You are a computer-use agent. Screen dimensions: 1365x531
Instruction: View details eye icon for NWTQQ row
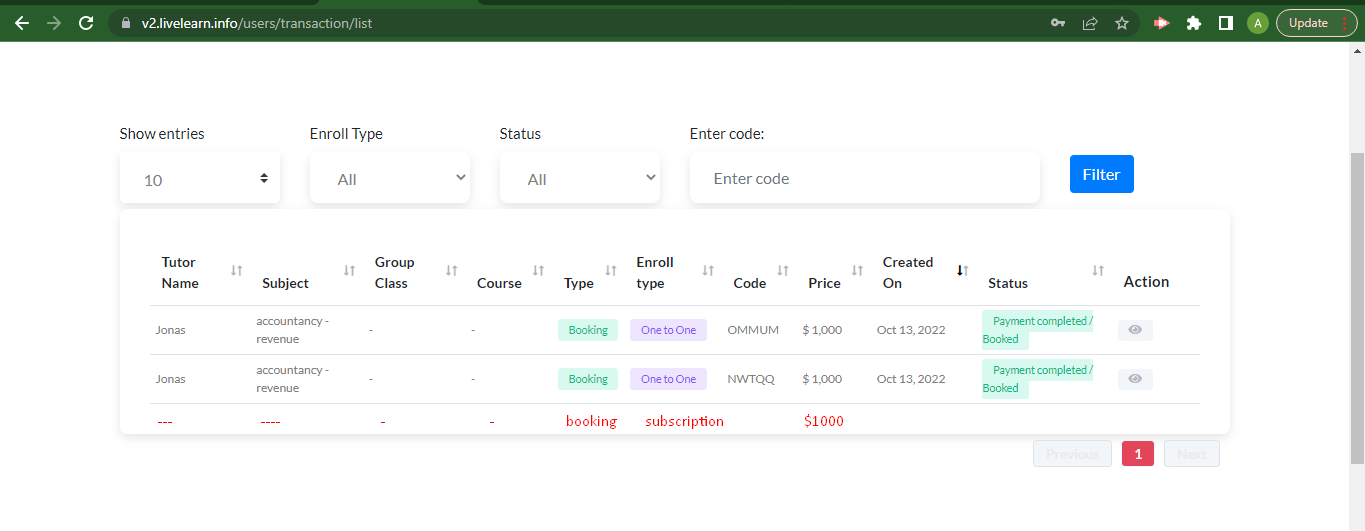coord(1135,379)
